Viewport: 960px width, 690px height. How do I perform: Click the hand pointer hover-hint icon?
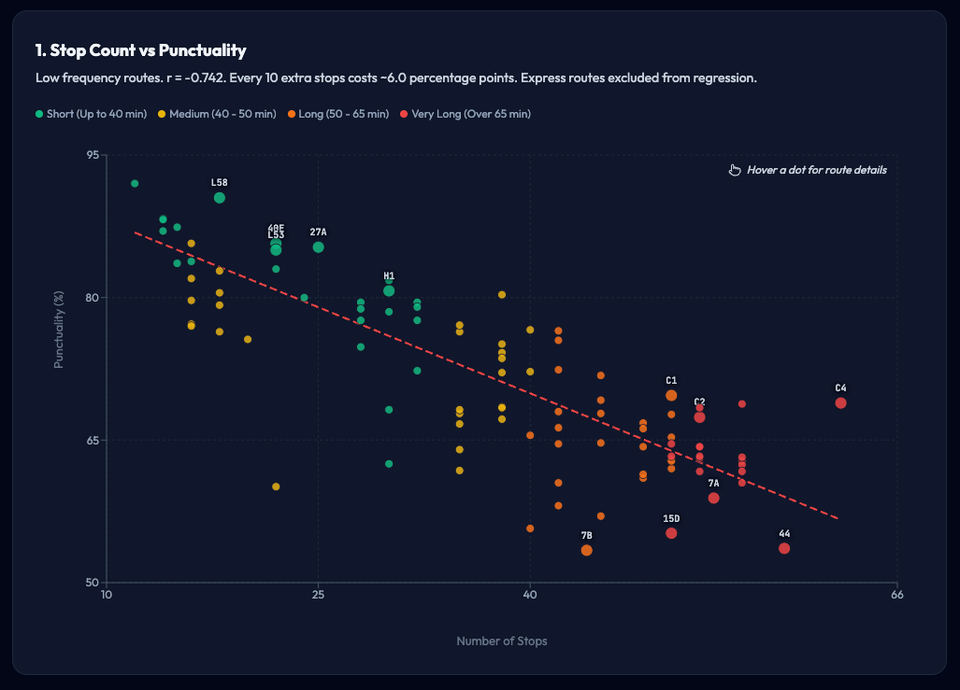point(734,170)
